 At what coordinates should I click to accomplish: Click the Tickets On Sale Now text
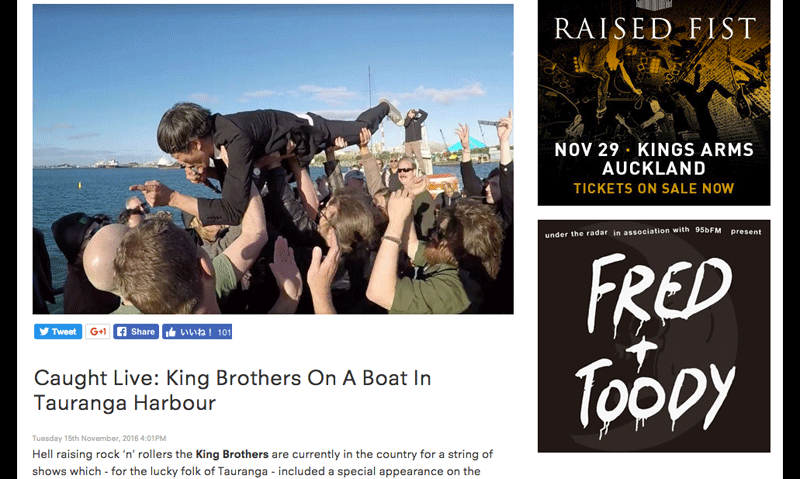coord(654,188)
